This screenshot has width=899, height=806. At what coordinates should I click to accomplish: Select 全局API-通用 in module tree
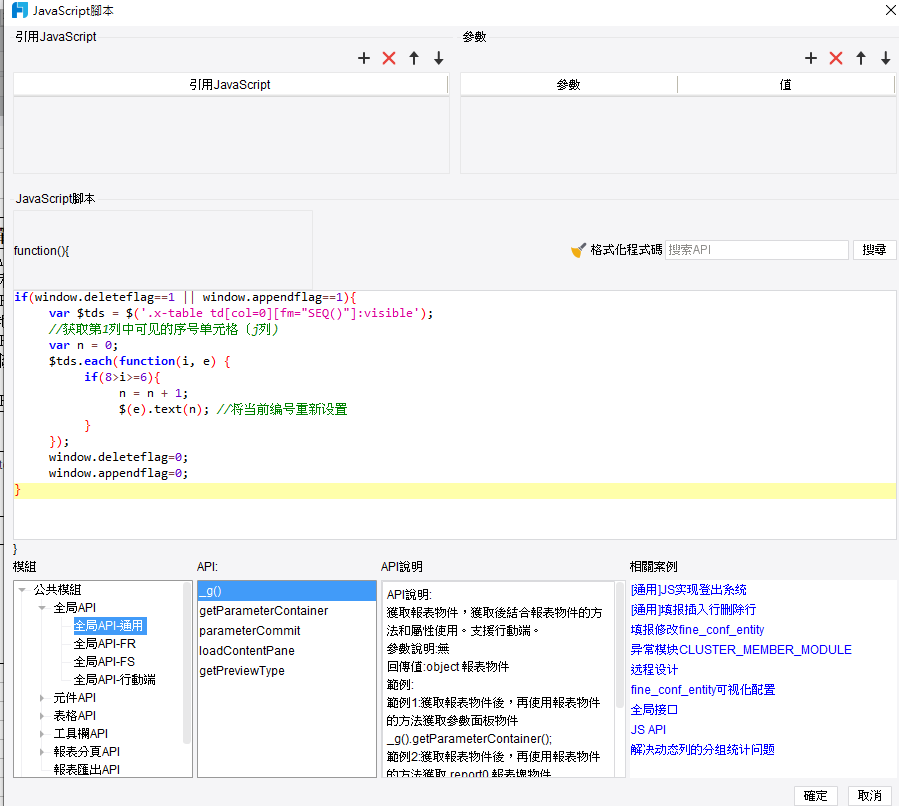coord(110,625)
